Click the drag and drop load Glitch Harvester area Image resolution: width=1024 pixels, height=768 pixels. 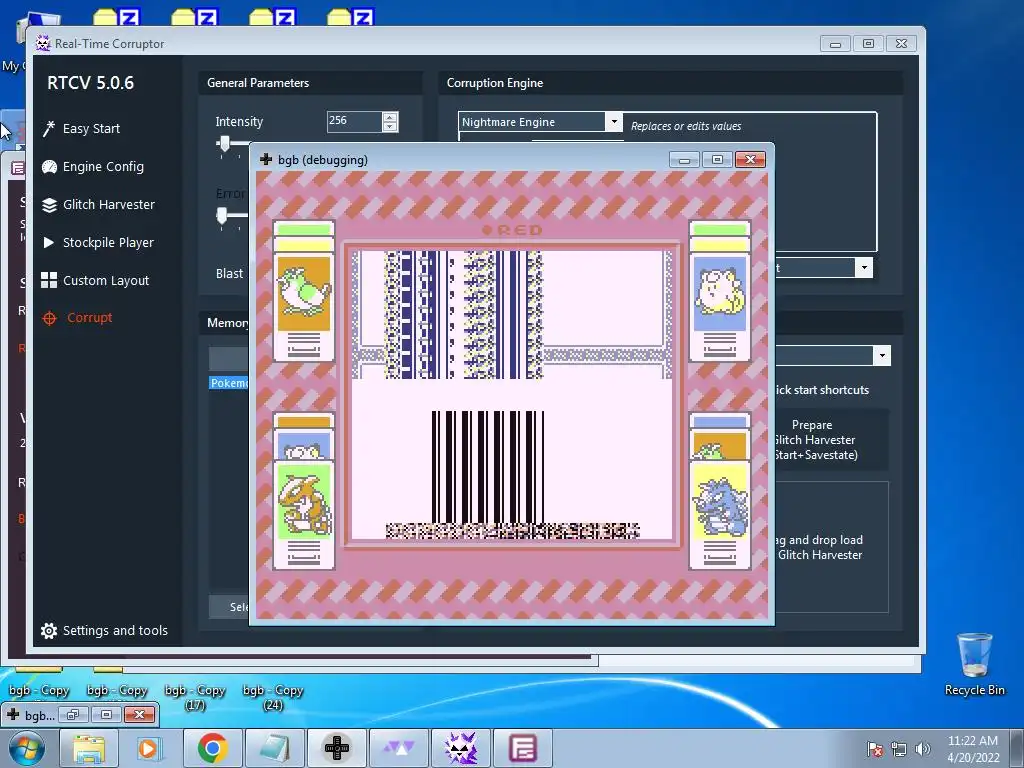[x=831, y=547]
